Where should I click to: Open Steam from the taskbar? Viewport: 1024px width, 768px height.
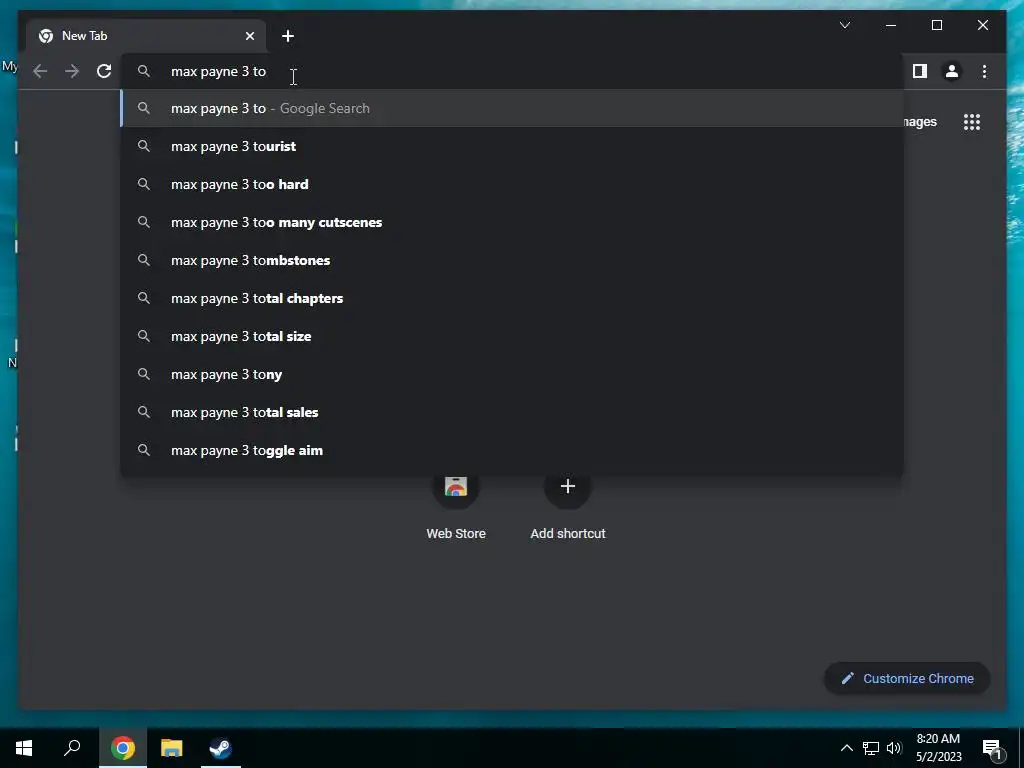(x=221, y=748)
